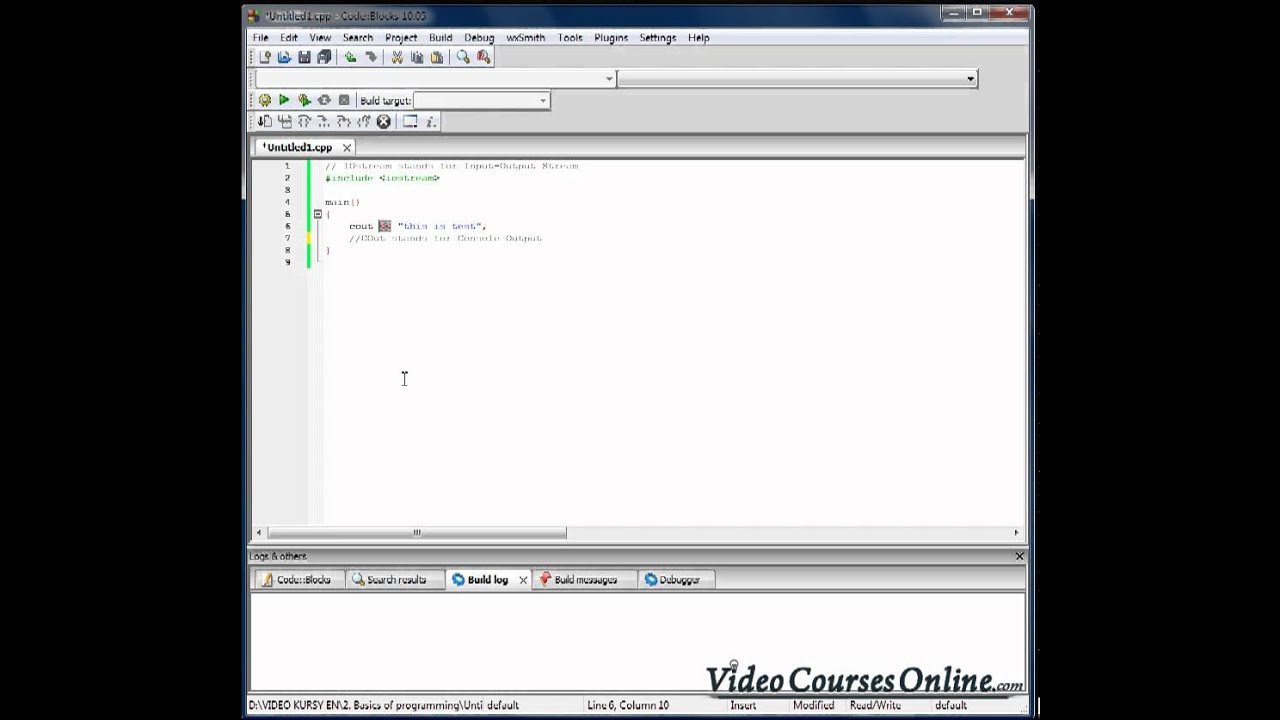Image resolution: width=1280 pixels, height=720 pixels.
Task: Click the Replace icon in toolbar
Action: 484,58
